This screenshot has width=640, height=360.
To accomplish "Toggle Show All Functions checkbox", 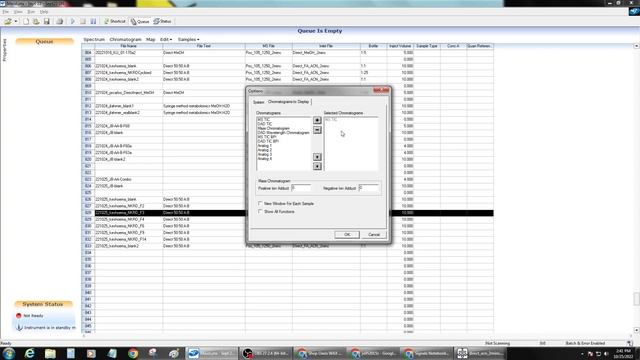I will 260,211.
